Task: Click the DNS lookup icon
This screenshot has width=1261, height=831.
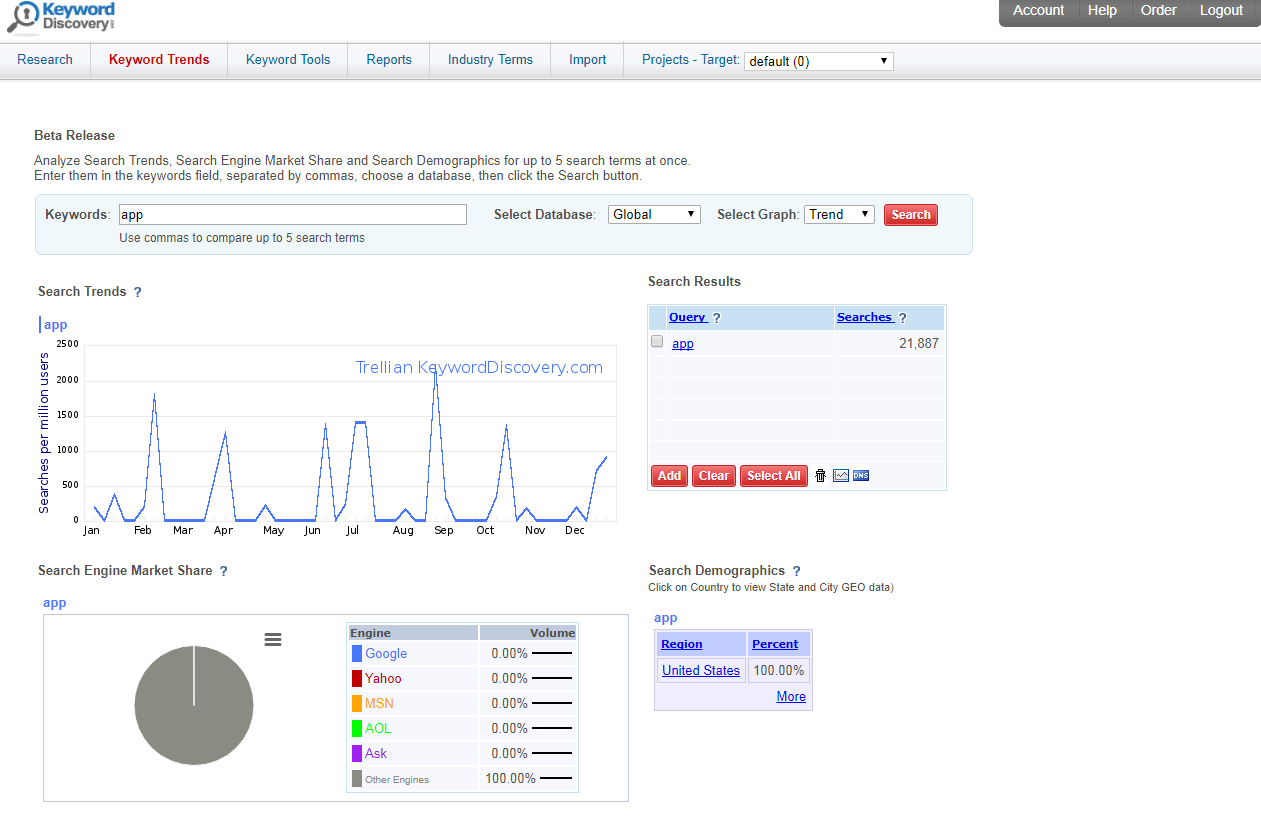Action: pos(861,476)
